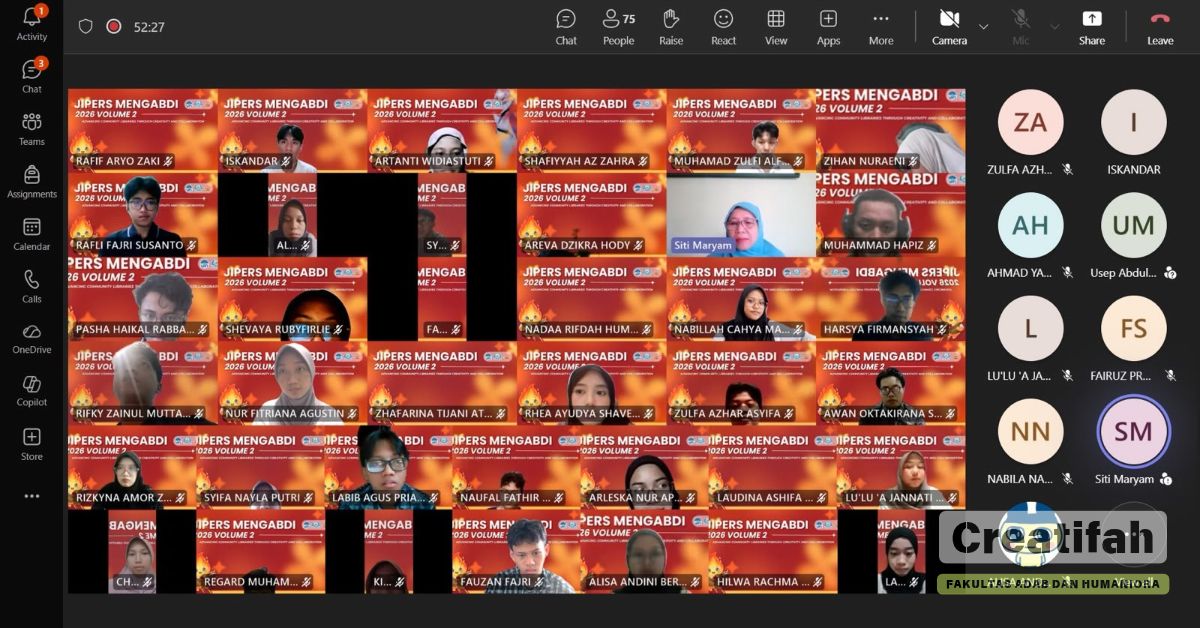Select Fauzan Fajri's video tile
1200x628 pixels.
click(516, 552)
